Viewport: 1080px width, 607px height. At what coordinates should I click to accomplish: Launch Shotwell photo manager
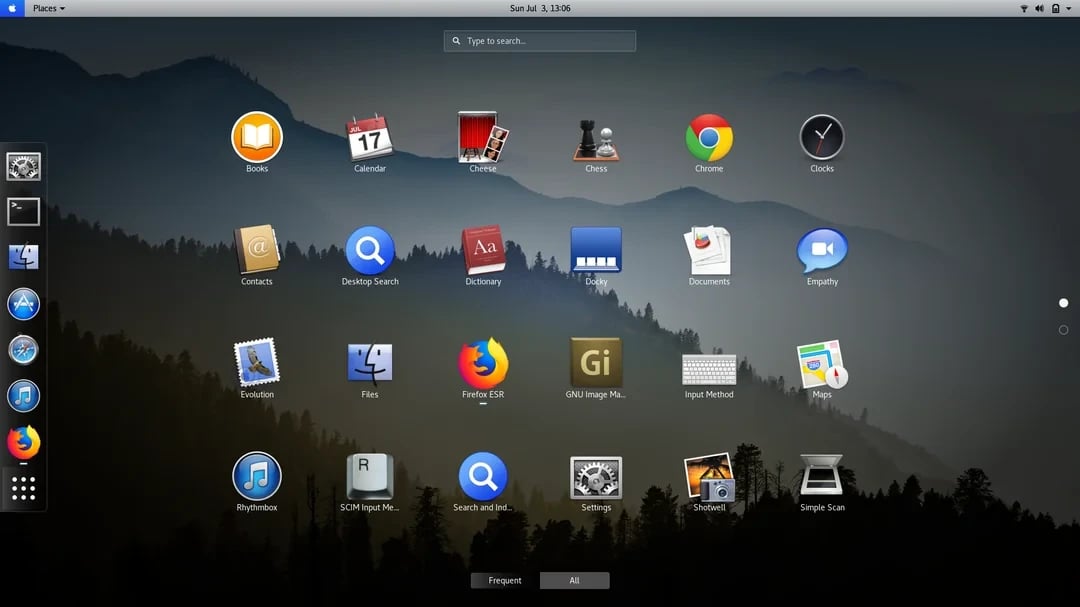tap(709, 476)
